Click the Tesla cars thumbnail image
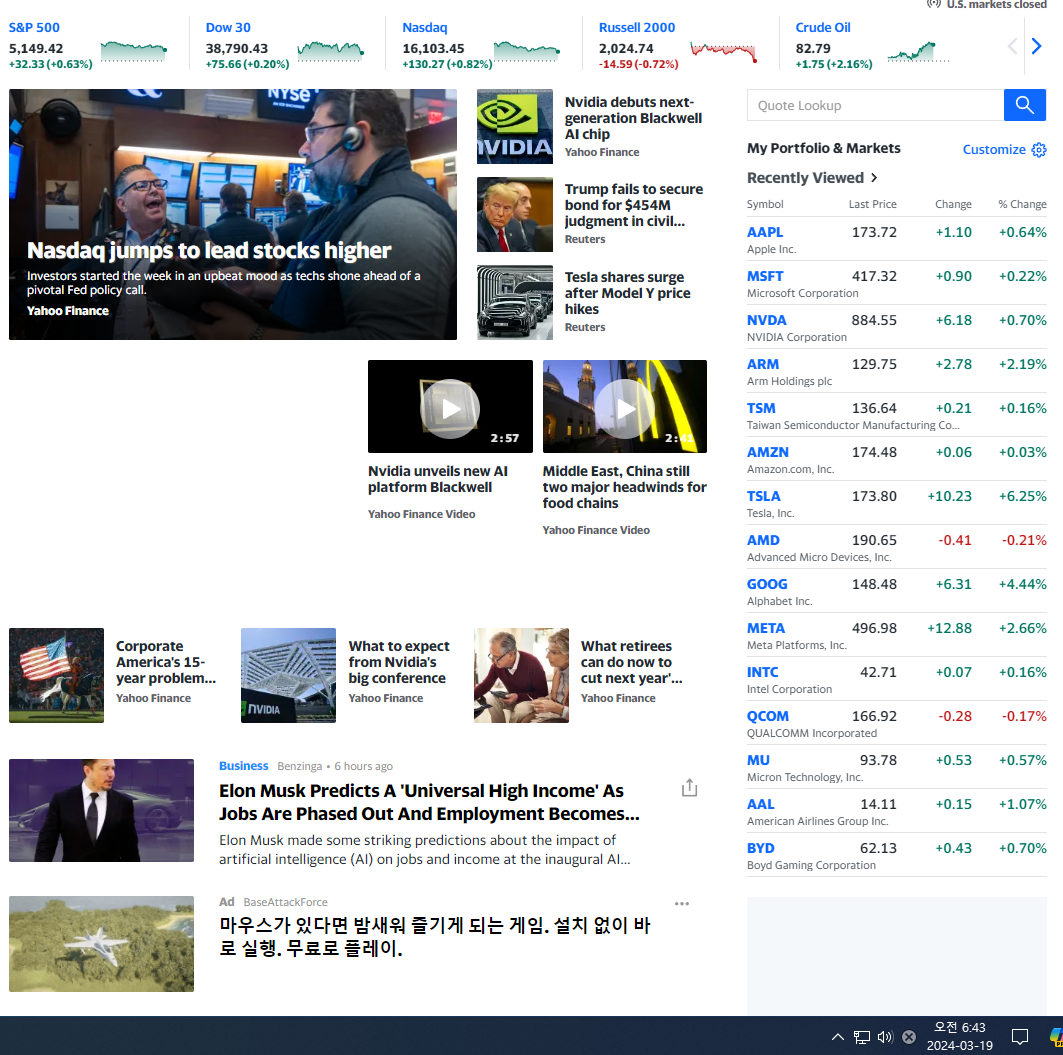Screen dimensions: 1063x1055 click(515, 302)
